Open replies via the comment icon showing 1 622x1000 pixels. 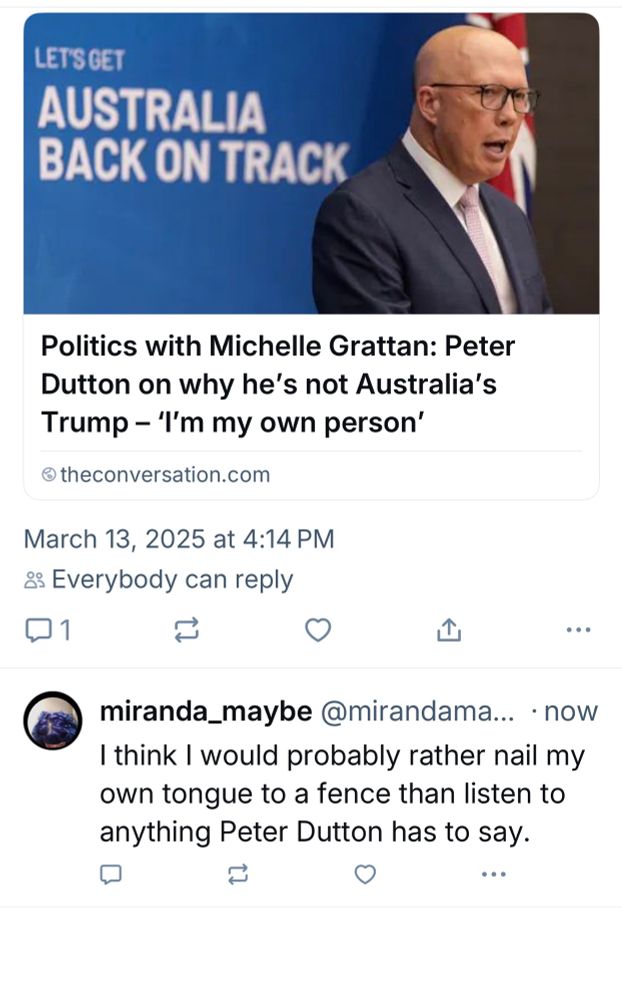[47, 630]
